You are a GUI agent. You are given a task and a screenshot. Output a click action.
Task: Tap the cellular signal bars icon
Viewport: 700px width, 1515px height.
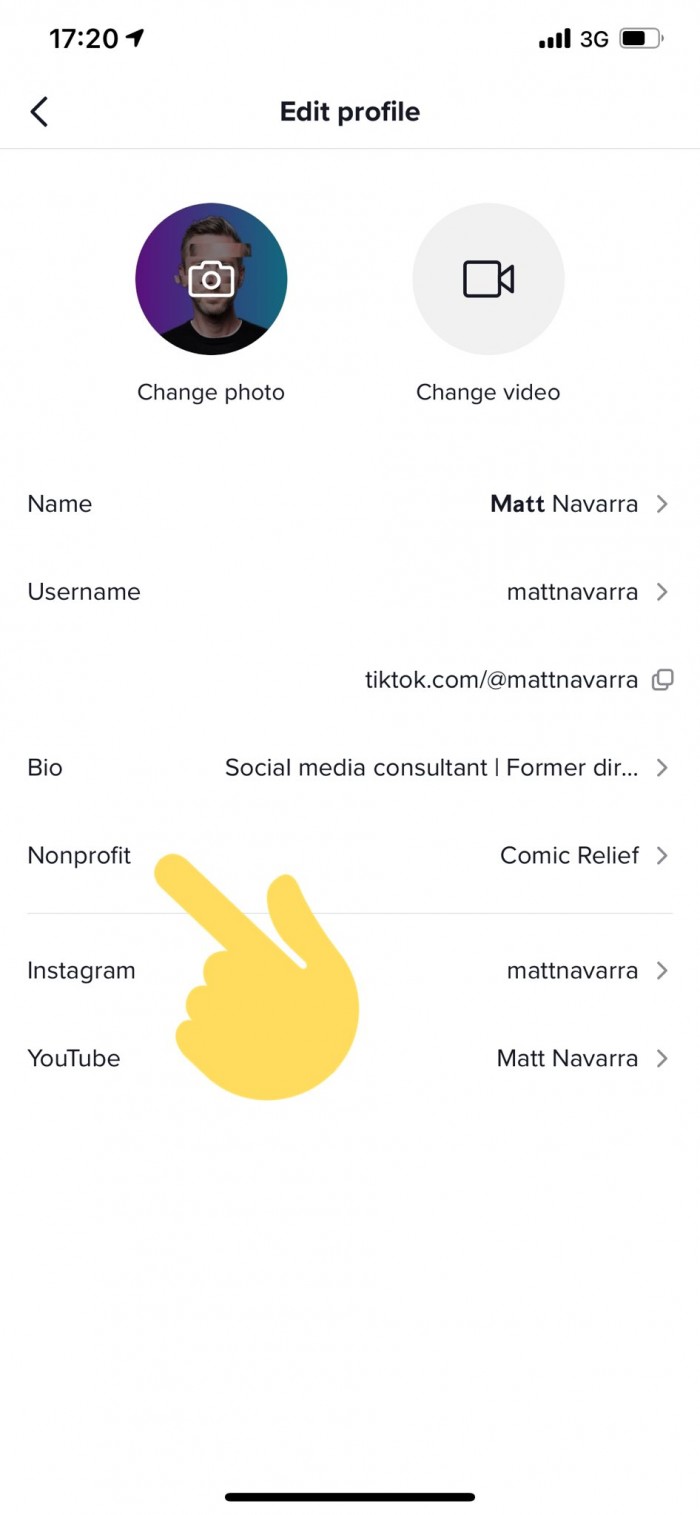pyautogui.click(x=553, y=39)
